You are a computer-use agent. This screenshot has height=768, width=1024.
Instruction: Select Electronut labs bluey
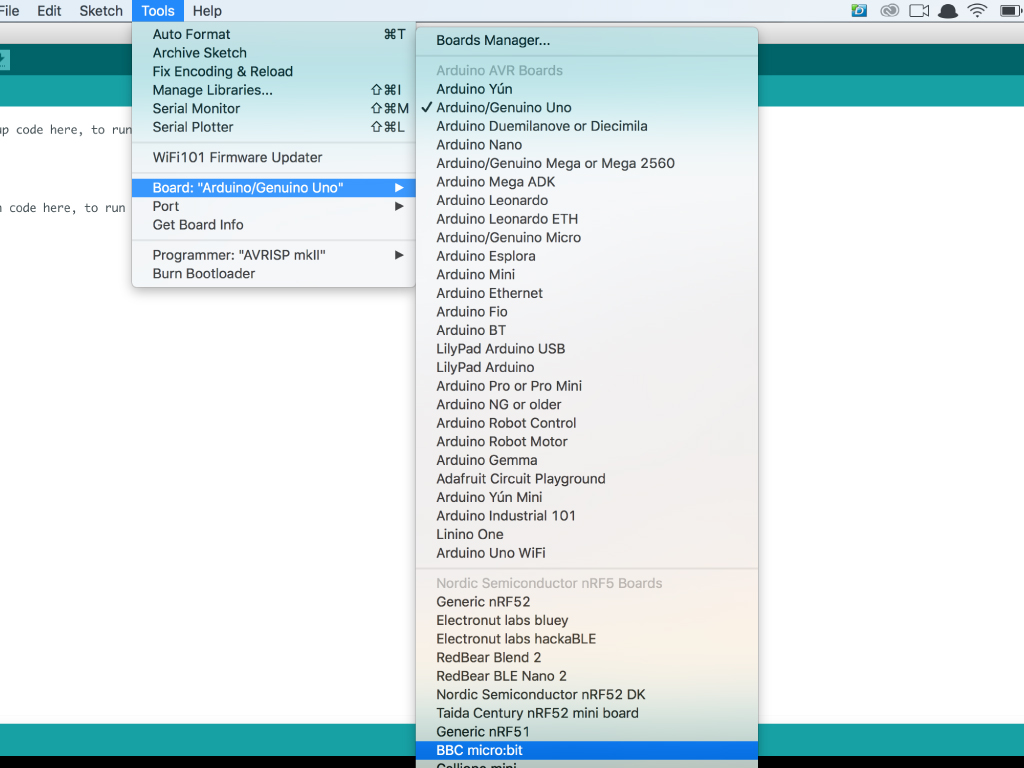tap(586, 620)
